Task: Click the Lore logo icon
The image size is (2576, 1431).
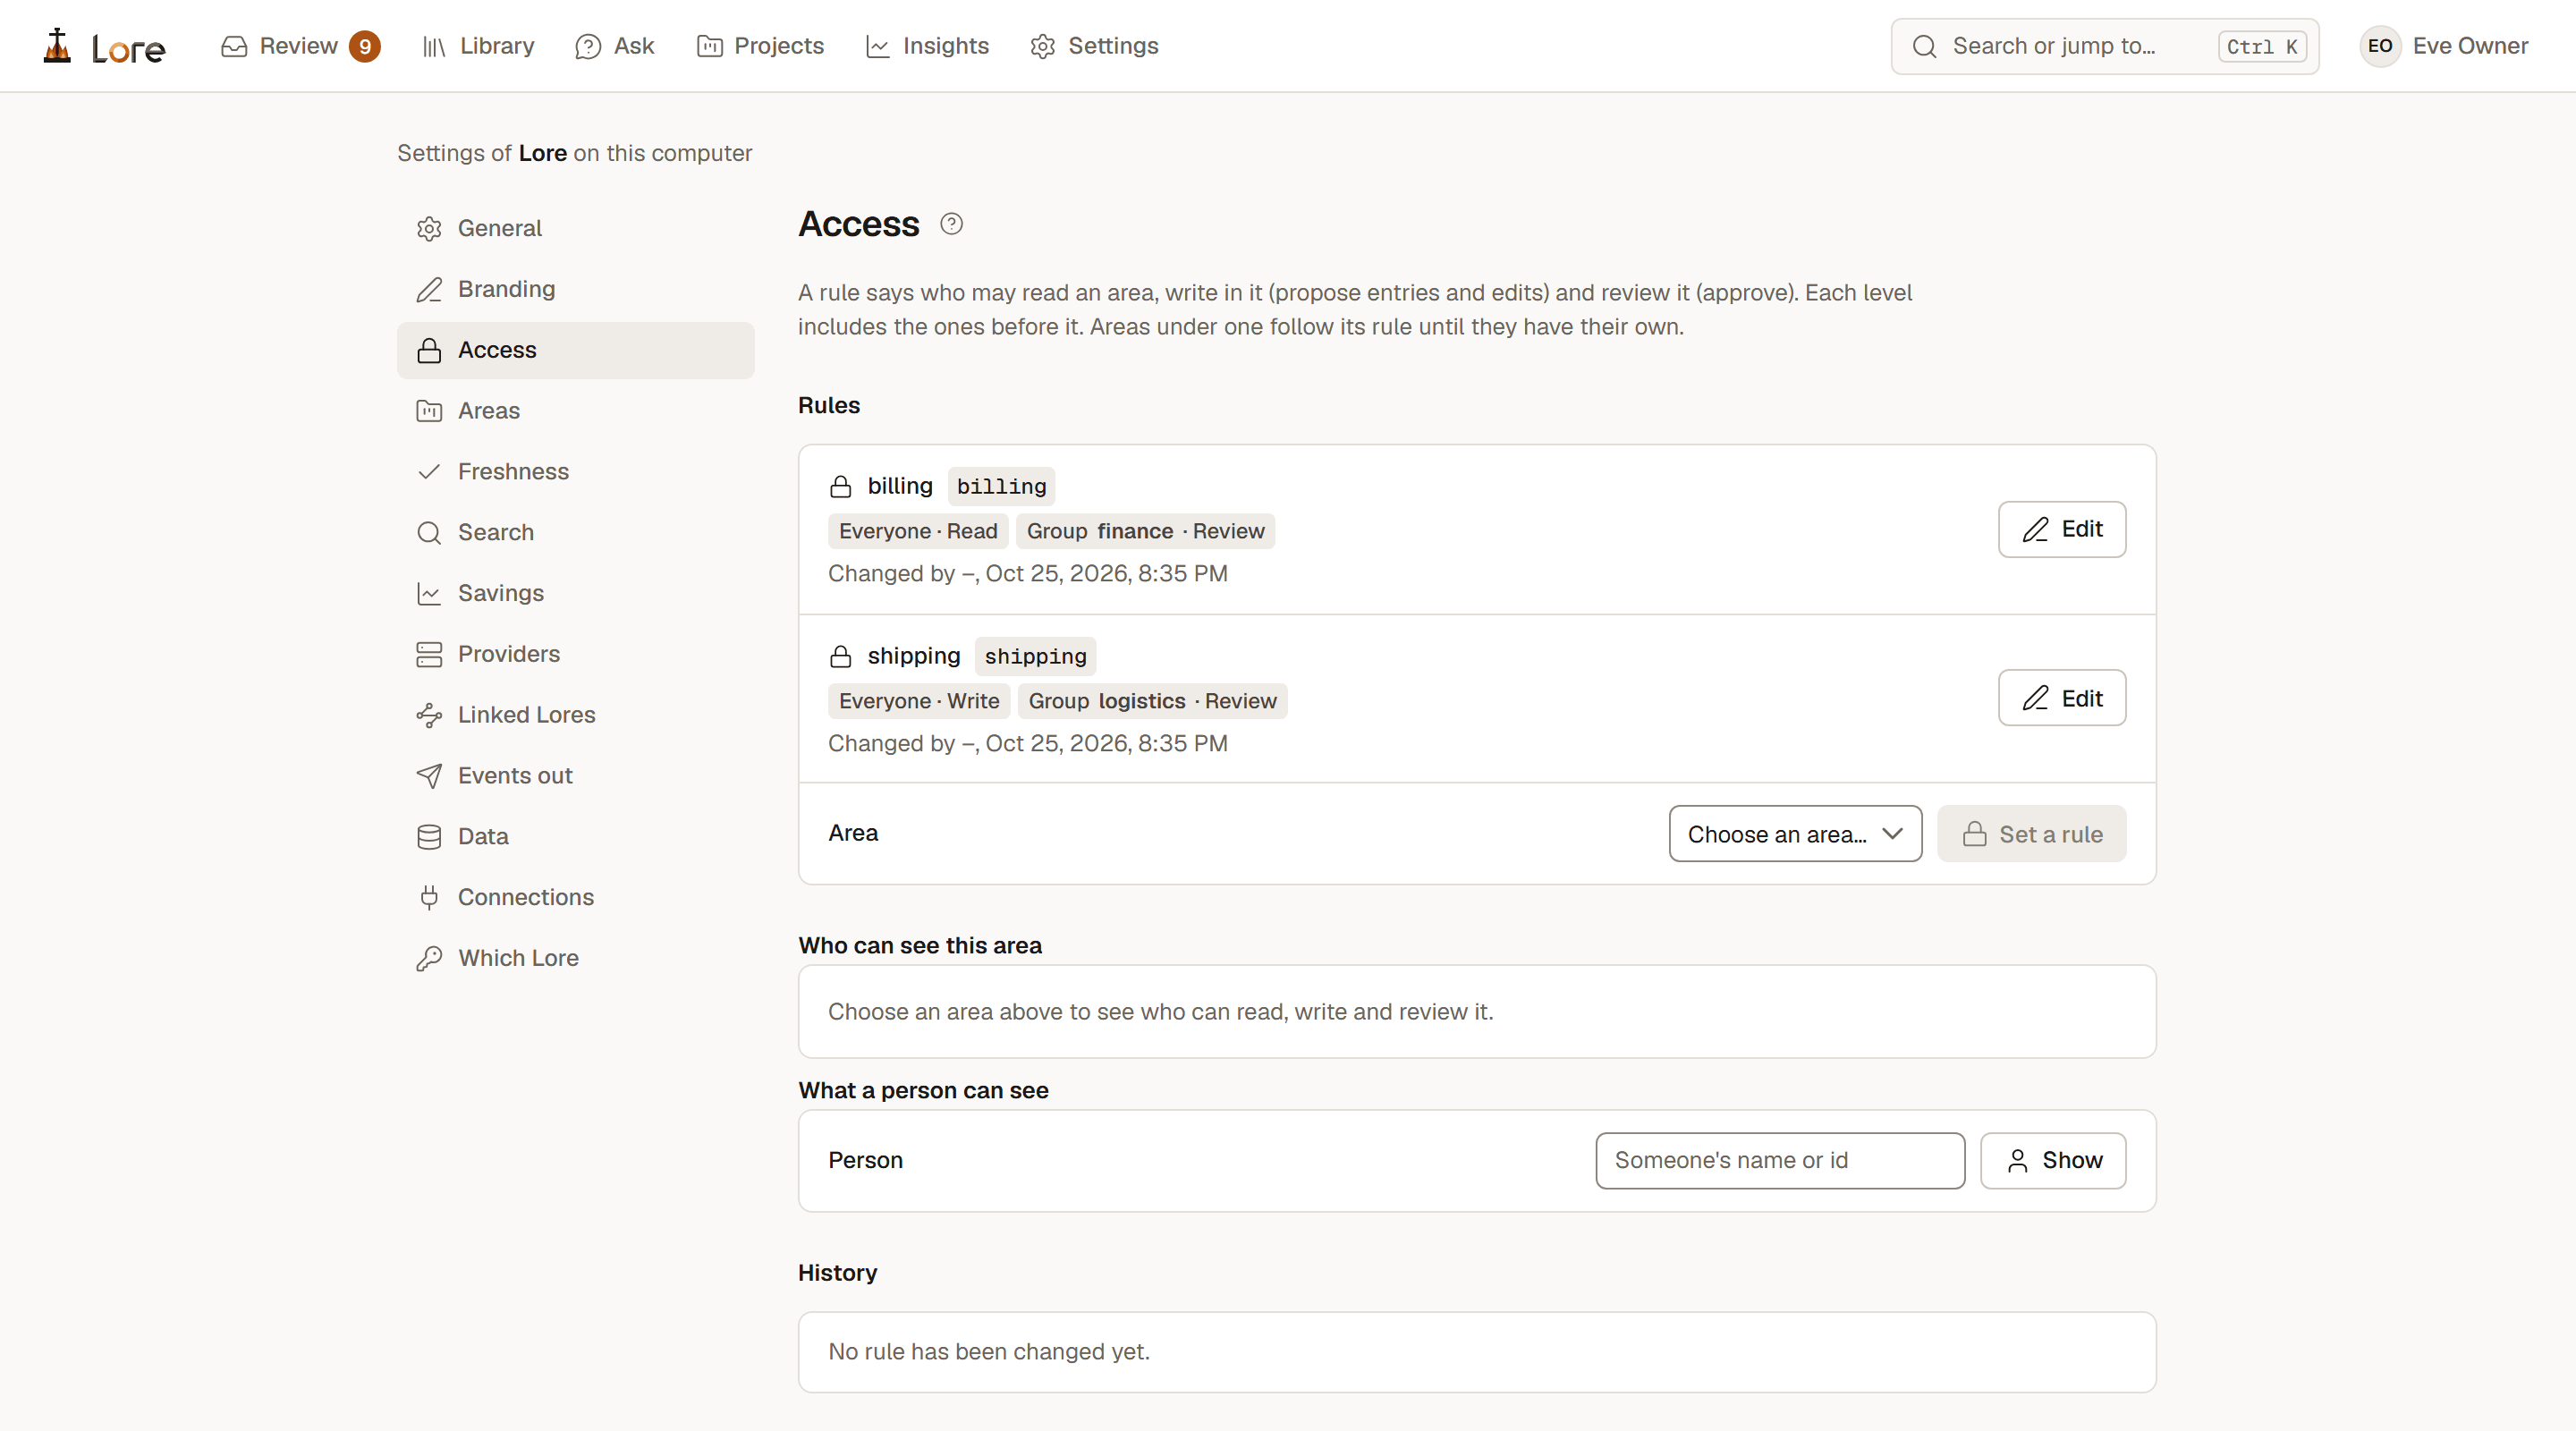Action: [57, 46]
